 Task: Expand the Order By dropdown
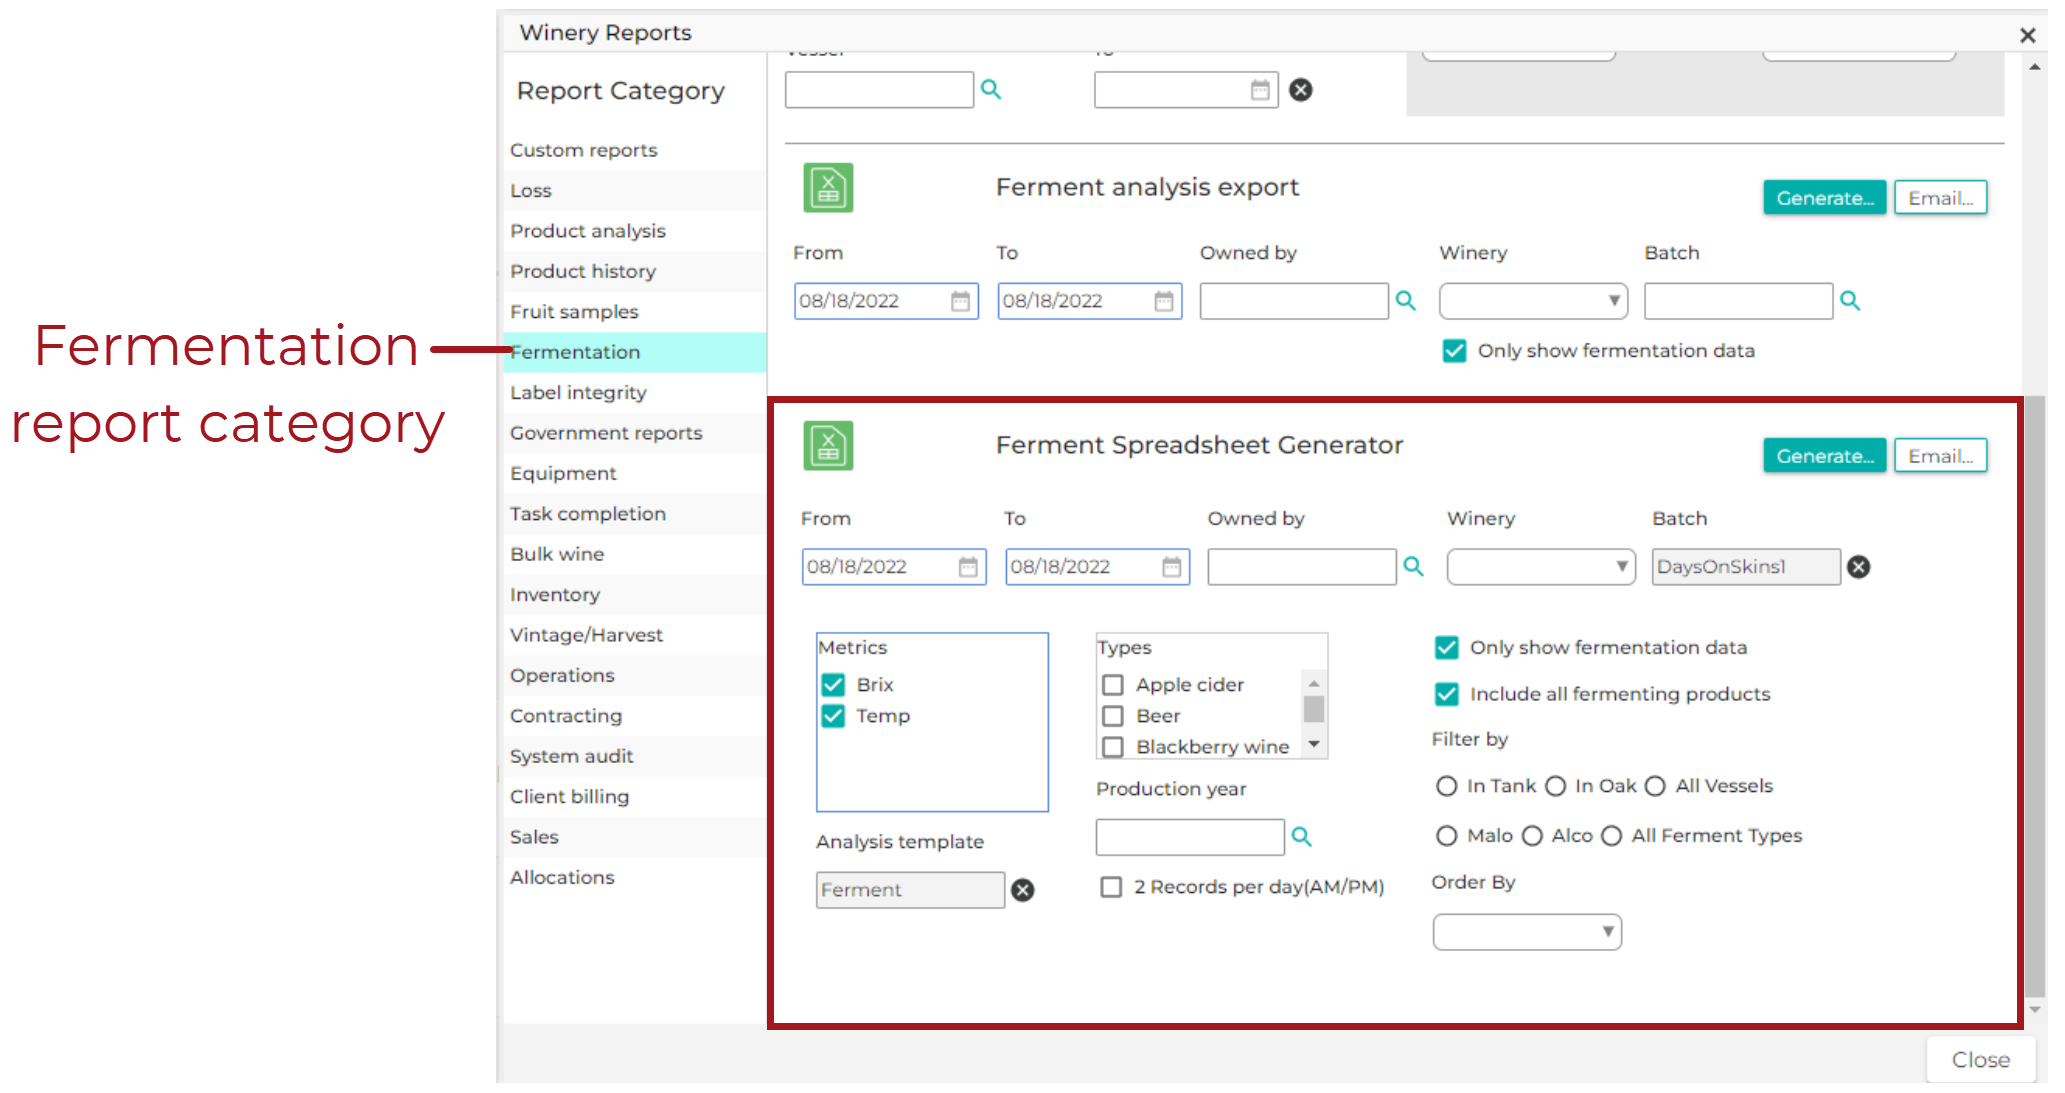point(1527,931)
